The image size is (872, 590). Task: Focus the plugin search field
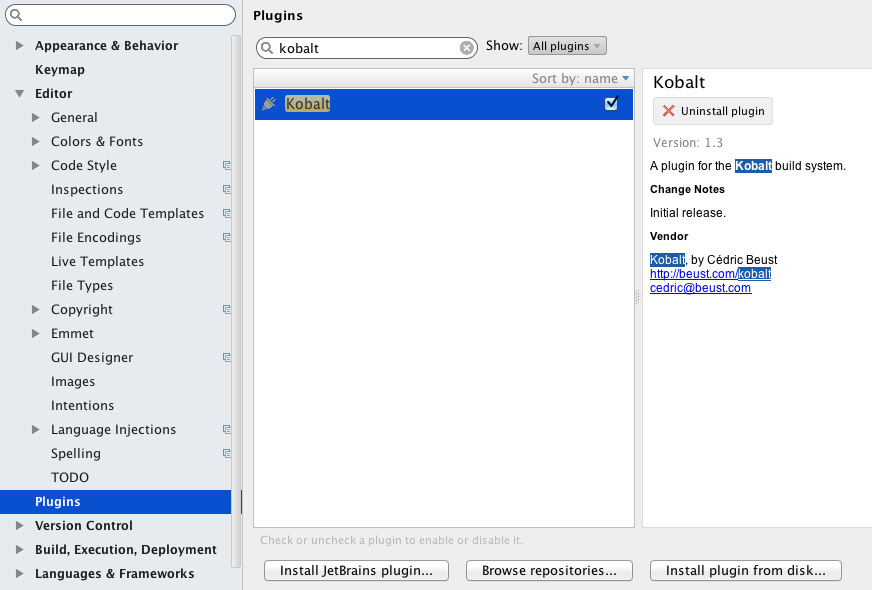click(x=366, y=48)
